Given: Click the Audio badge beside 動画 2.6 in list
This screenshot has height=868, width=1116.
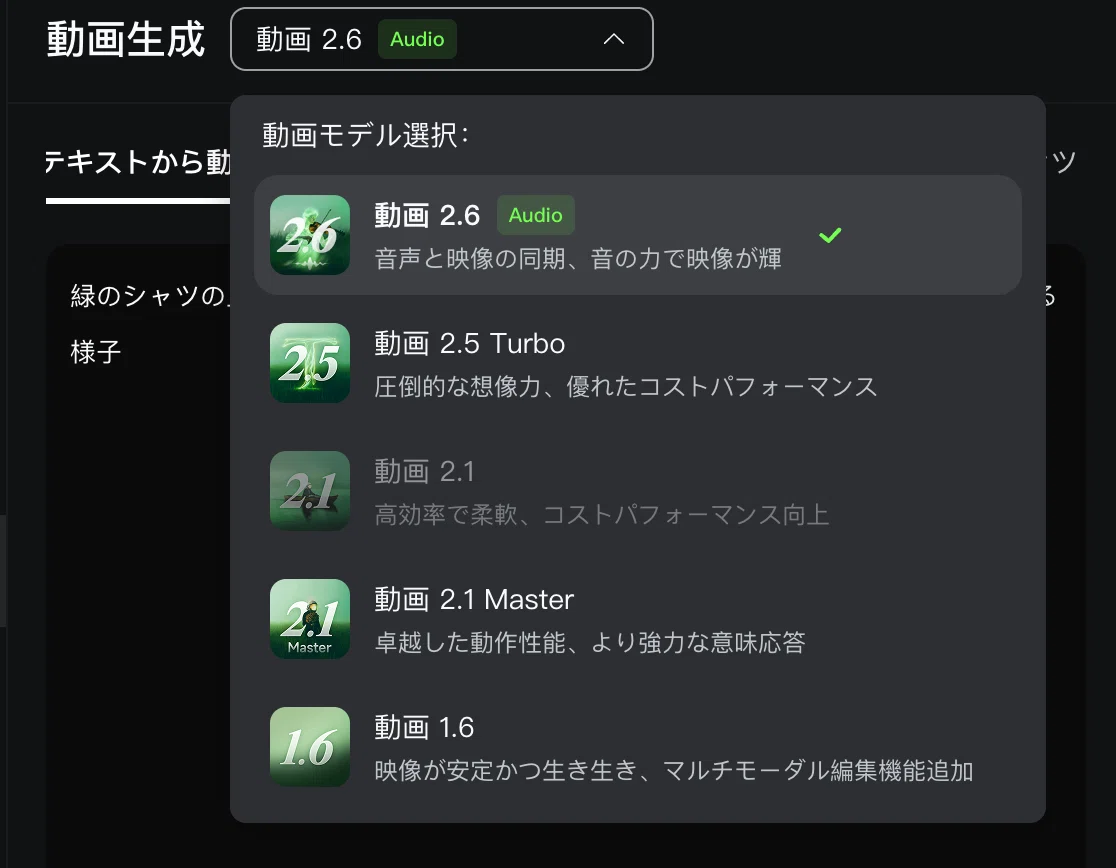Looking at the screenshot, I should click(x=535, y=215).
